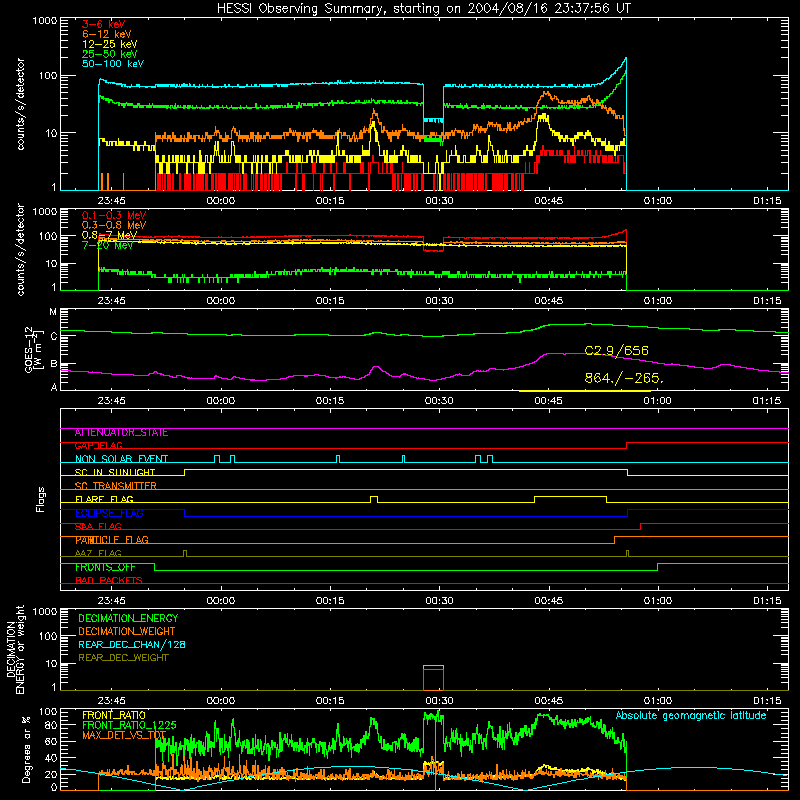Image resolution: width=800 pixels, height=800 pixels.
Task: Click '23:45' time label under the GOES panel
Action: pos(111,401)
